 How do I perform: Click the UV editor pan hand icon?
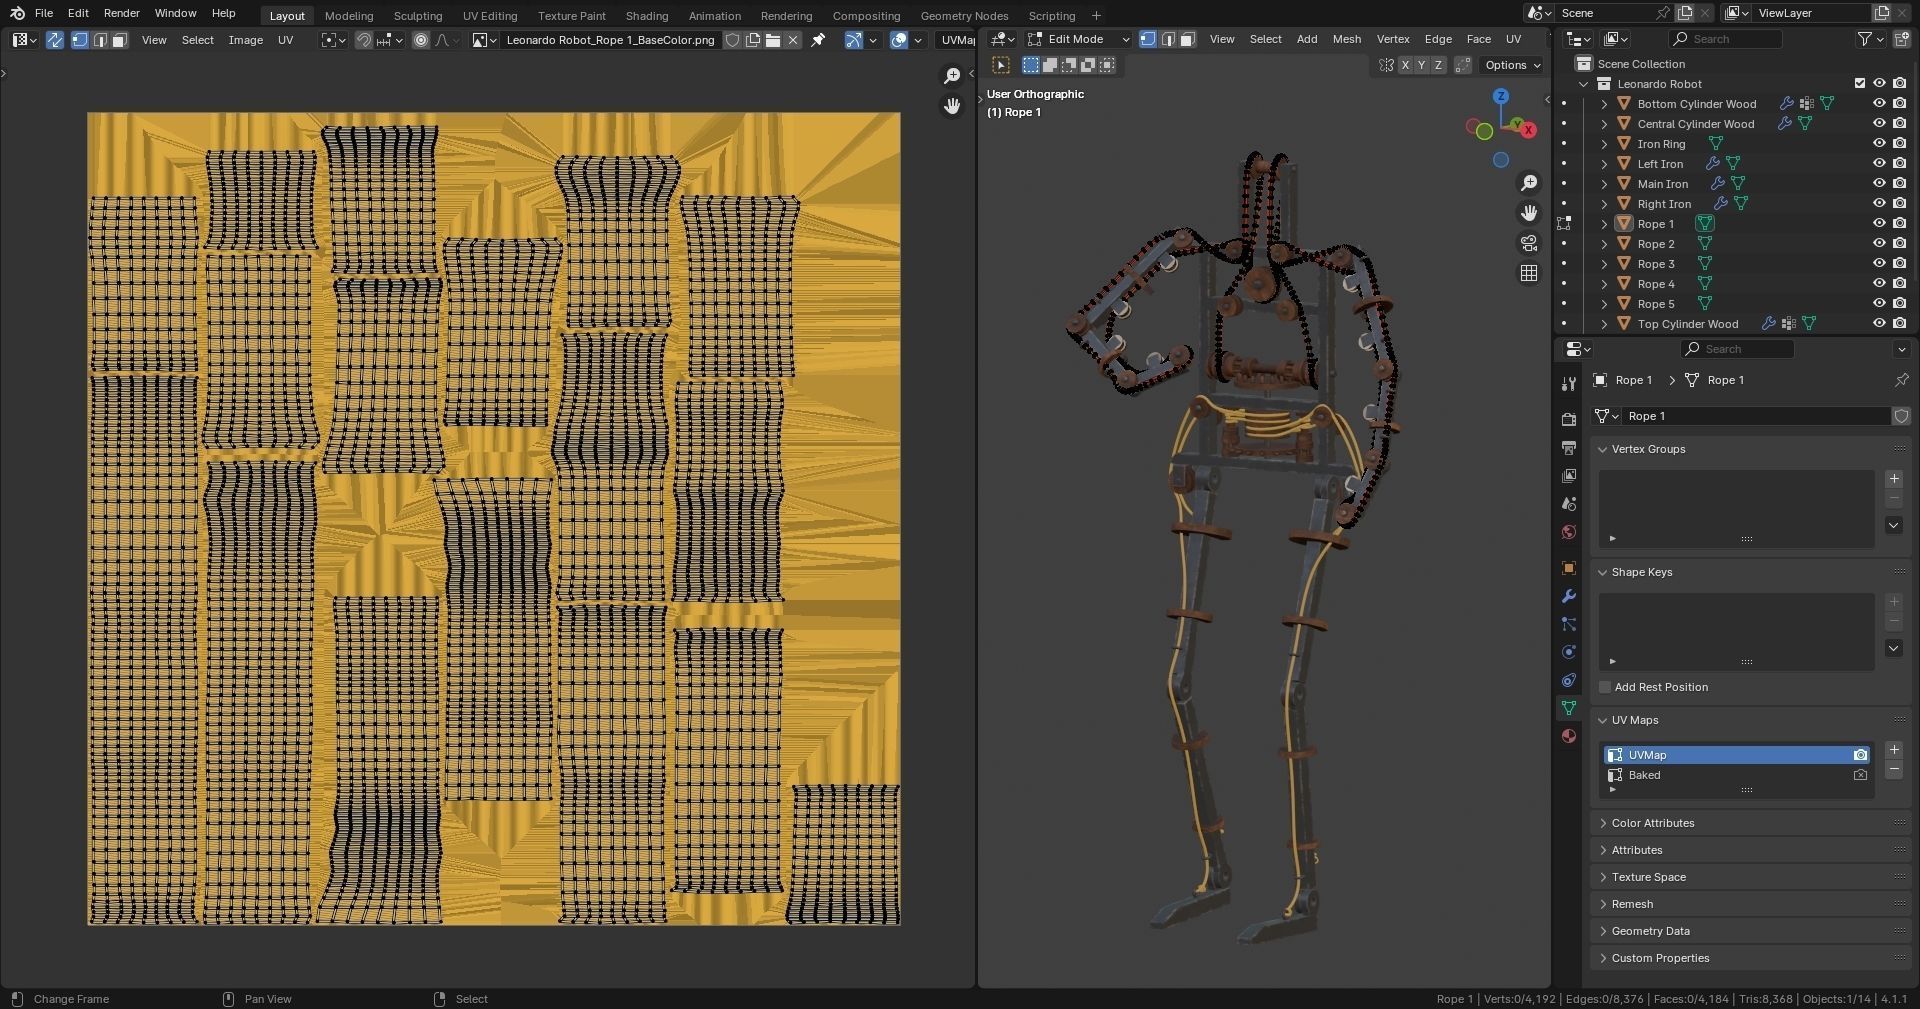click(x=952, y=105)
